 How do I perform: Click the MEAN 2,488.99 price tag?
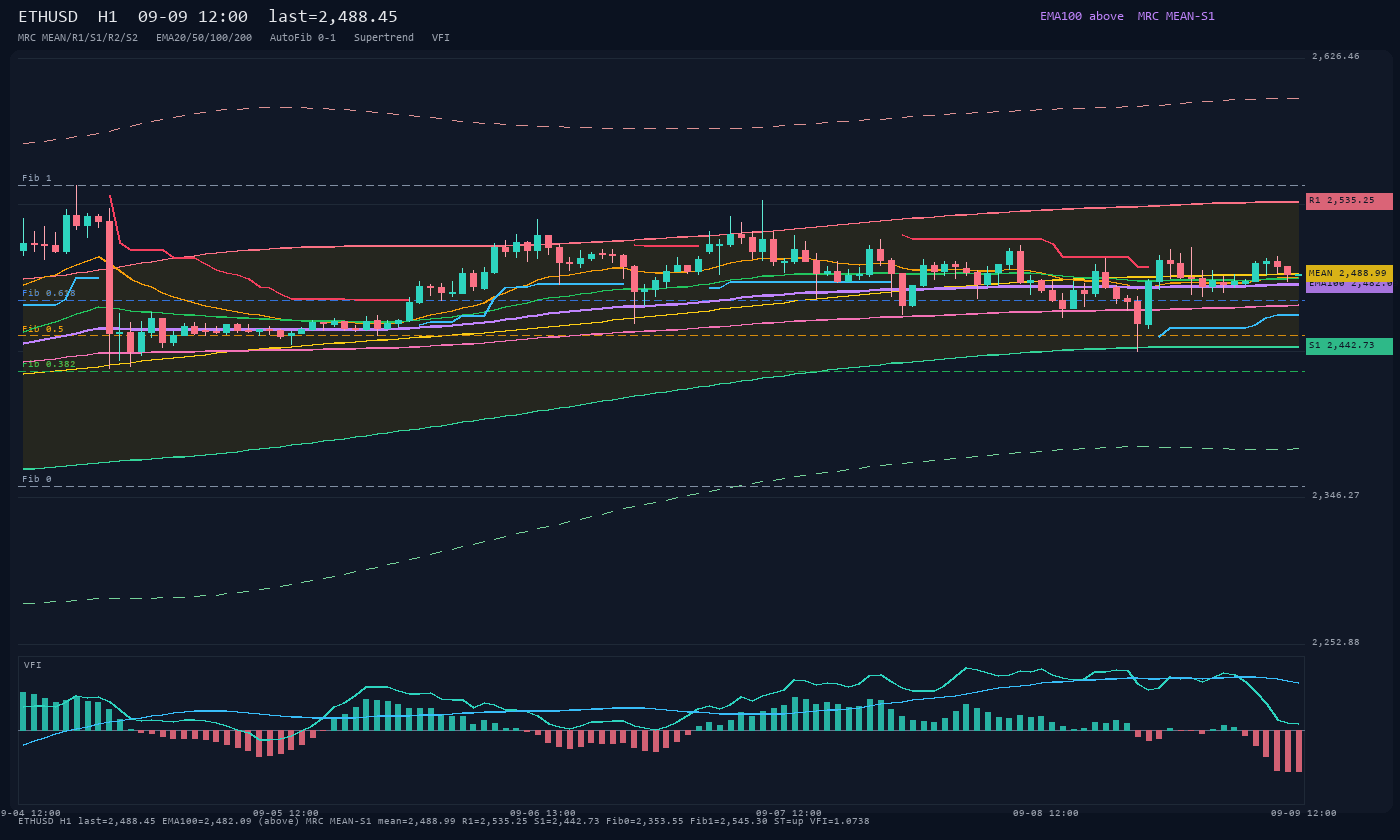[1349, 273]
